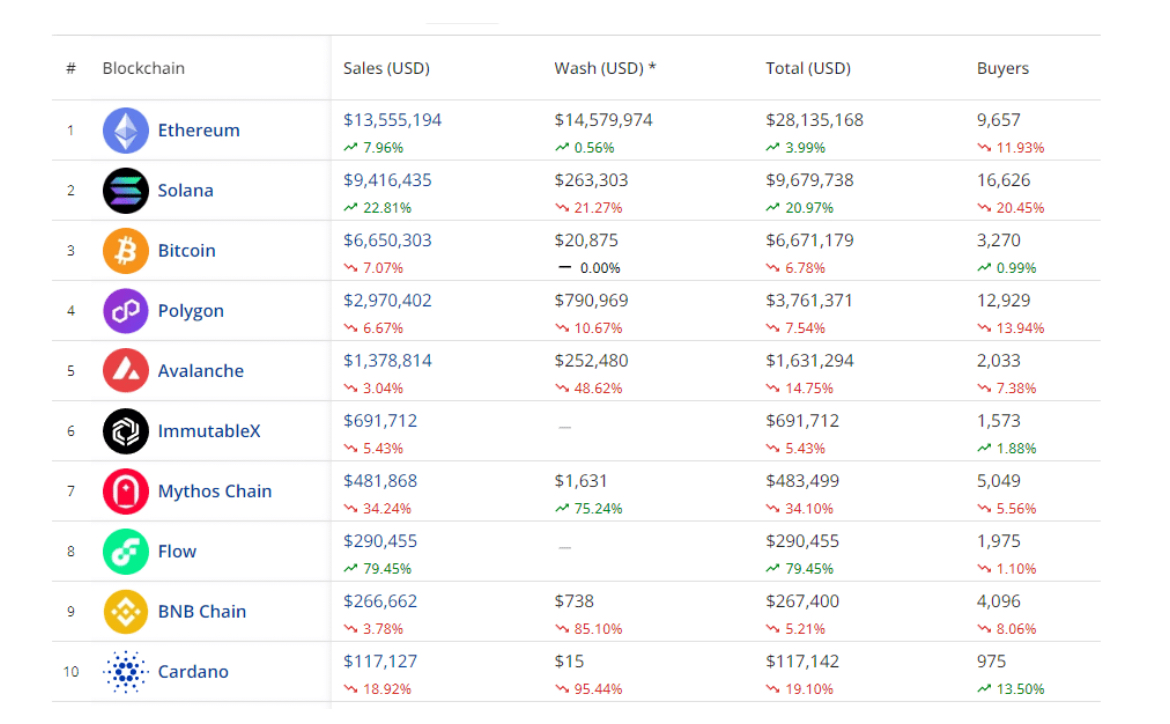Select Solana sales value $9,416,435
Screen dimensions: 1170x724
(x=387, y=181)
